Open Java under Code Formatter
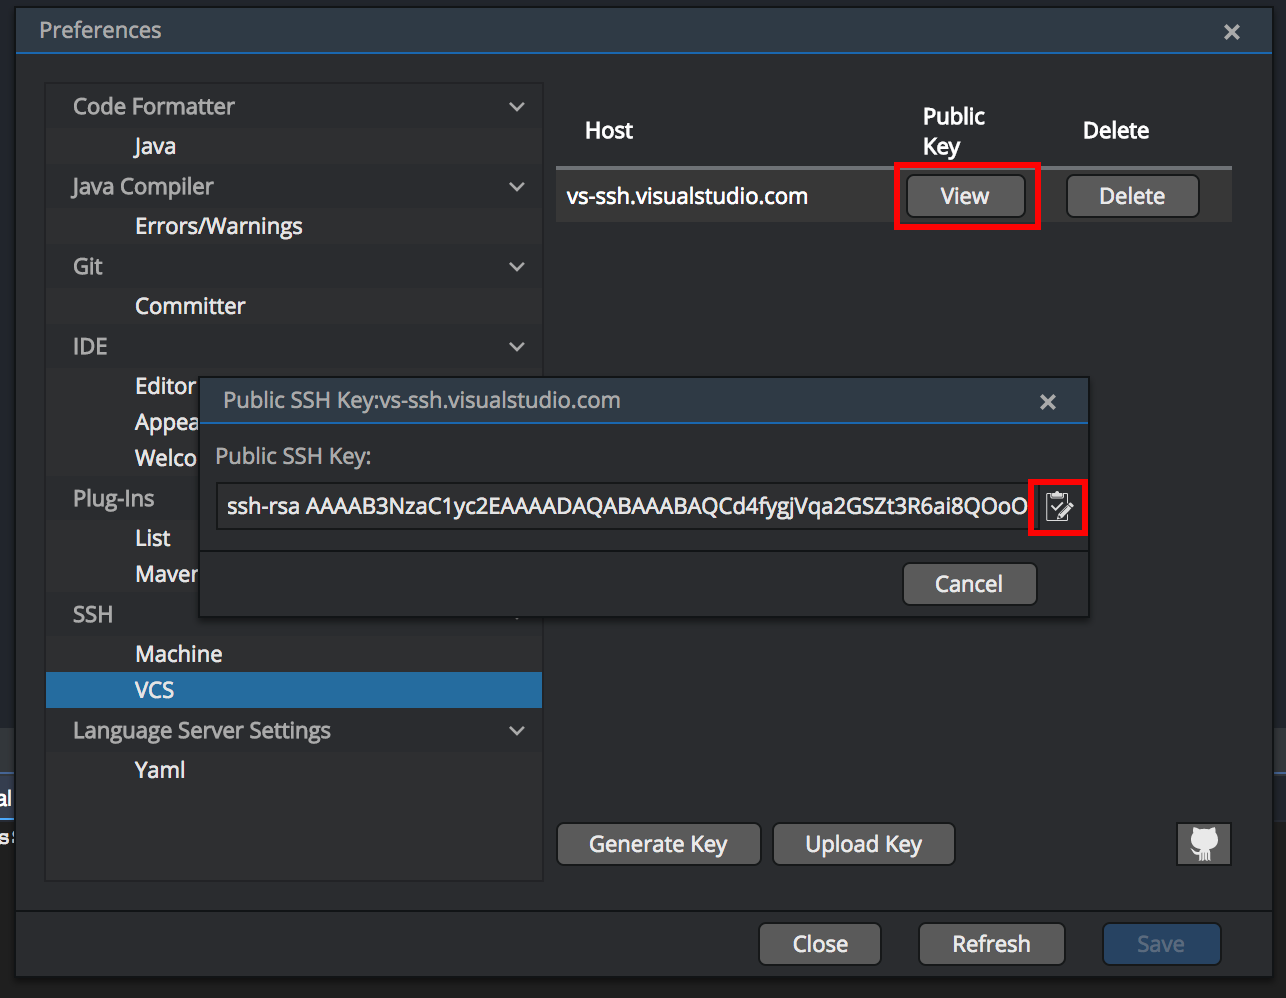This screenshot has height=998, width=1286. (155, 146)
